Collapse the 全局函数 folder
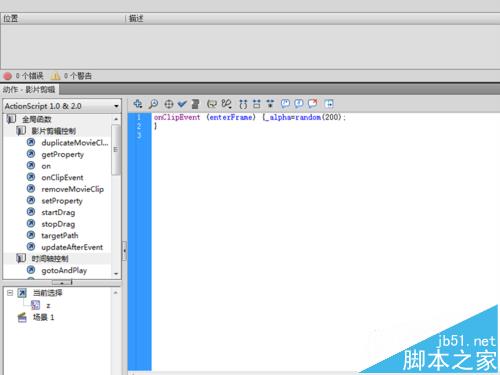The height and width of the screenshot is (375, 500). pos(11,119)
